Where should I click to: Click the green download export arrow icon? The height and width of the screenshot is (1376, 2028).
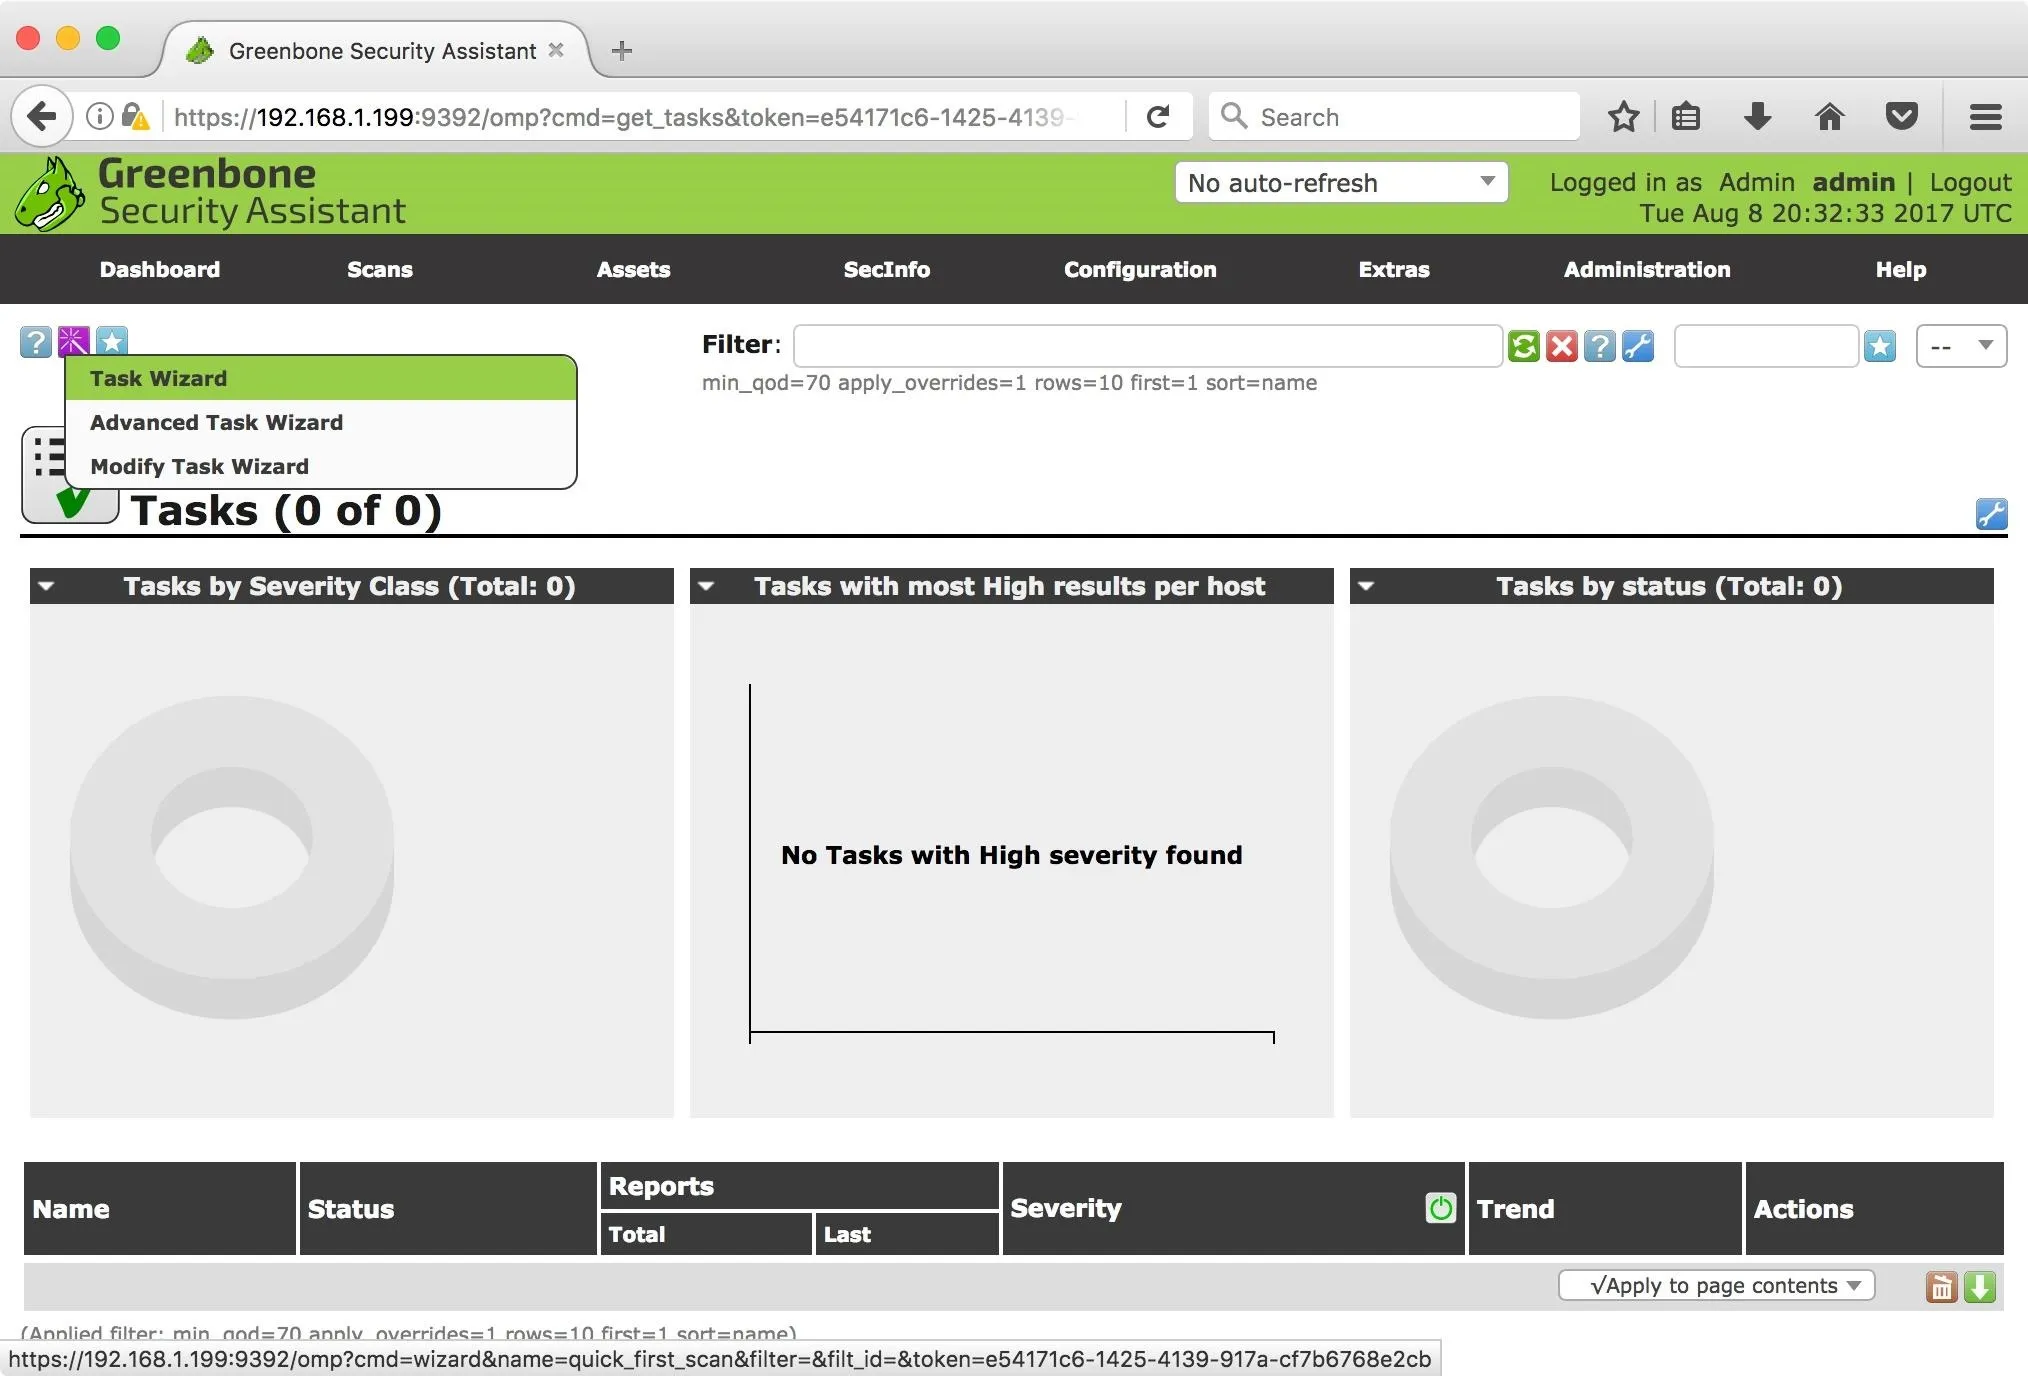[x=1979, y=1287]
